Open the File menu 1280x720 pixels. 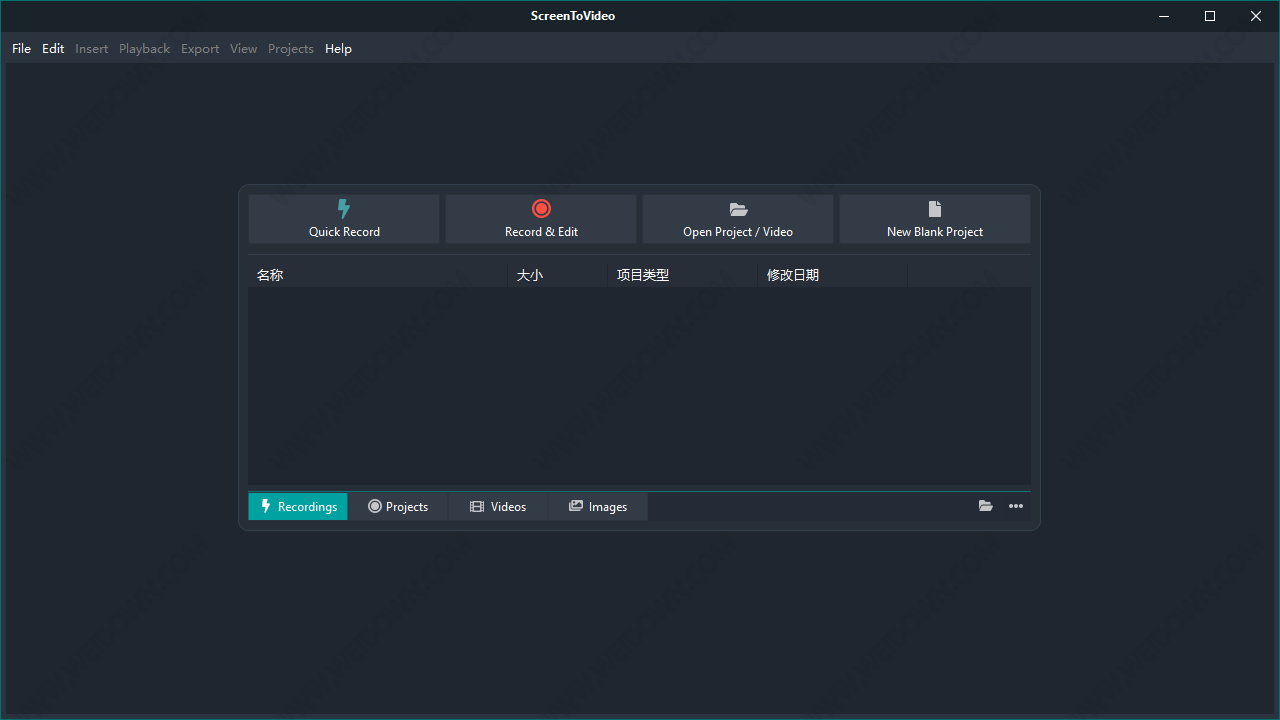pos(21,48)
